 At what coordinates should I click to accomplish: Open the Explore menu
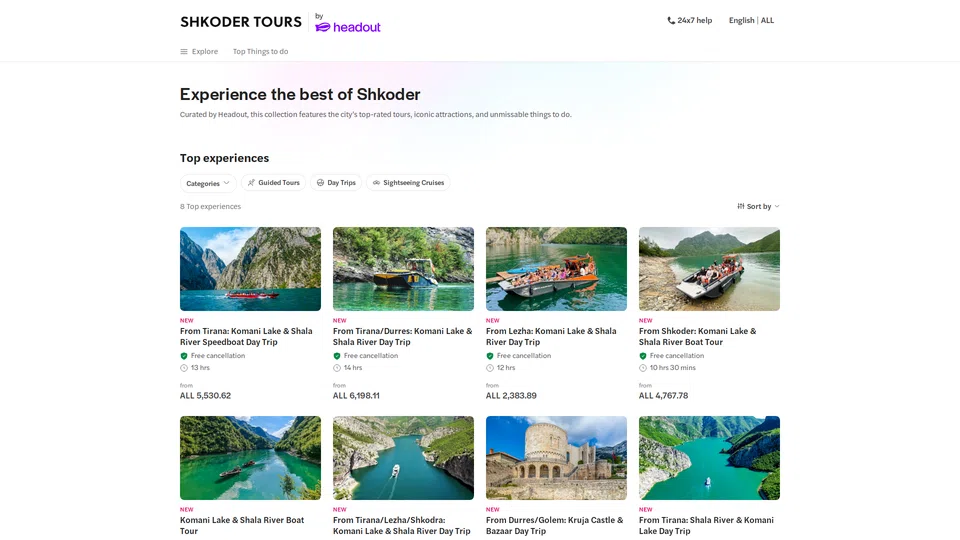(x=199, y=51)
